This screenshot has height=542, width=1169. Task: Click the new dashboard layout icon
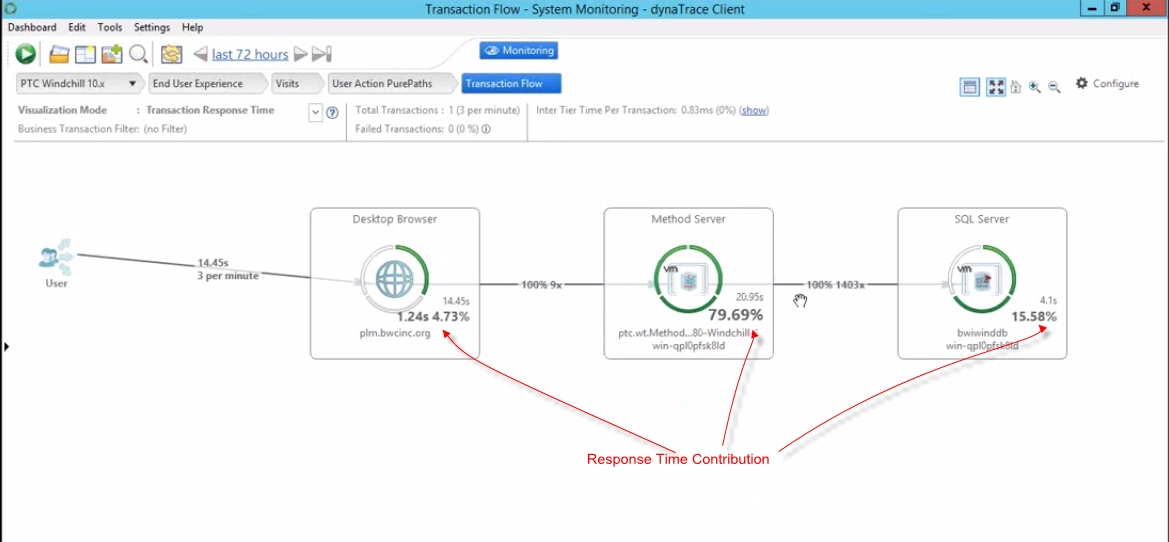[x=85, y=54]
